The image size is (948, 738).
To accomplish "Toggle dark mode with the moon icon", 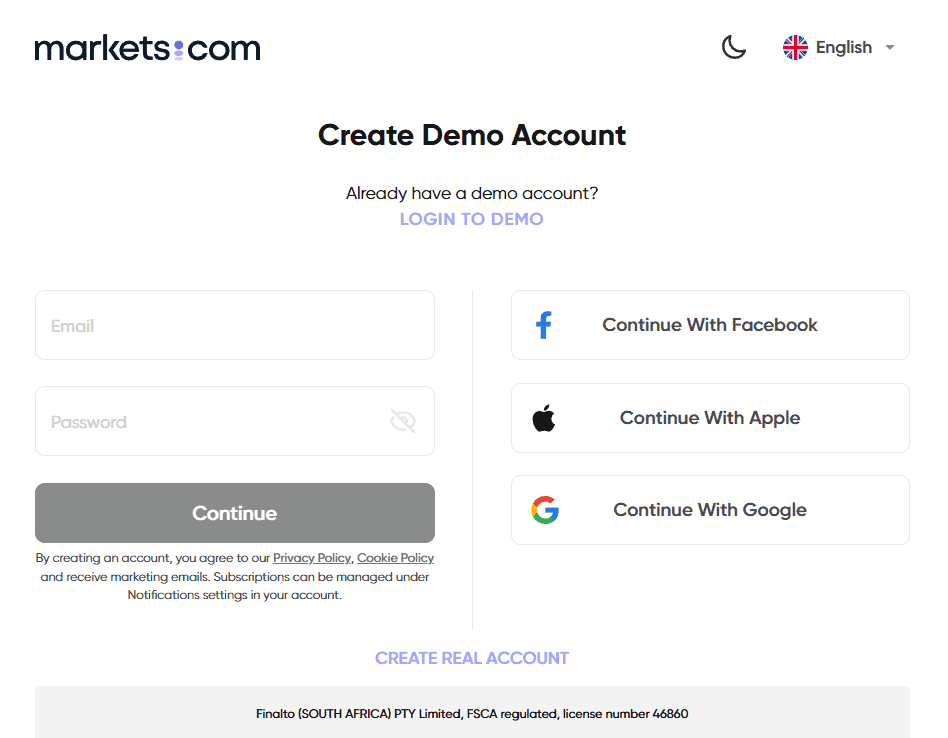I will [733, 47].
